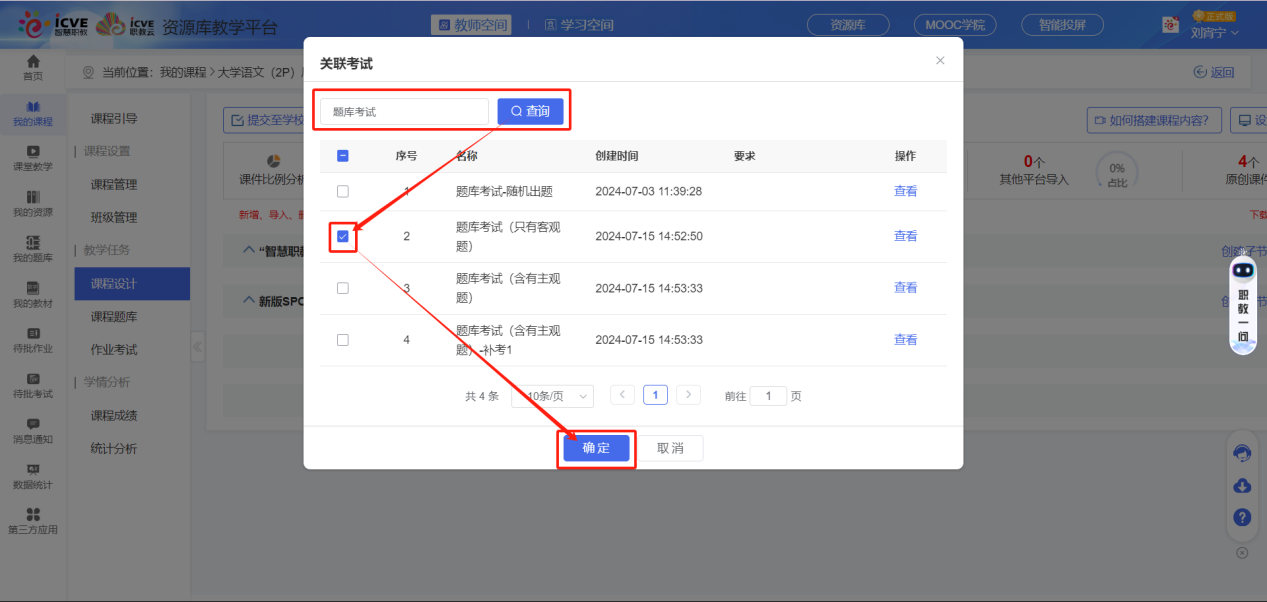Uncheck the row 2 客观题 exam checkbox
Image resolution: width=1267 pixels, height=602 pixels.
point(343,237)
